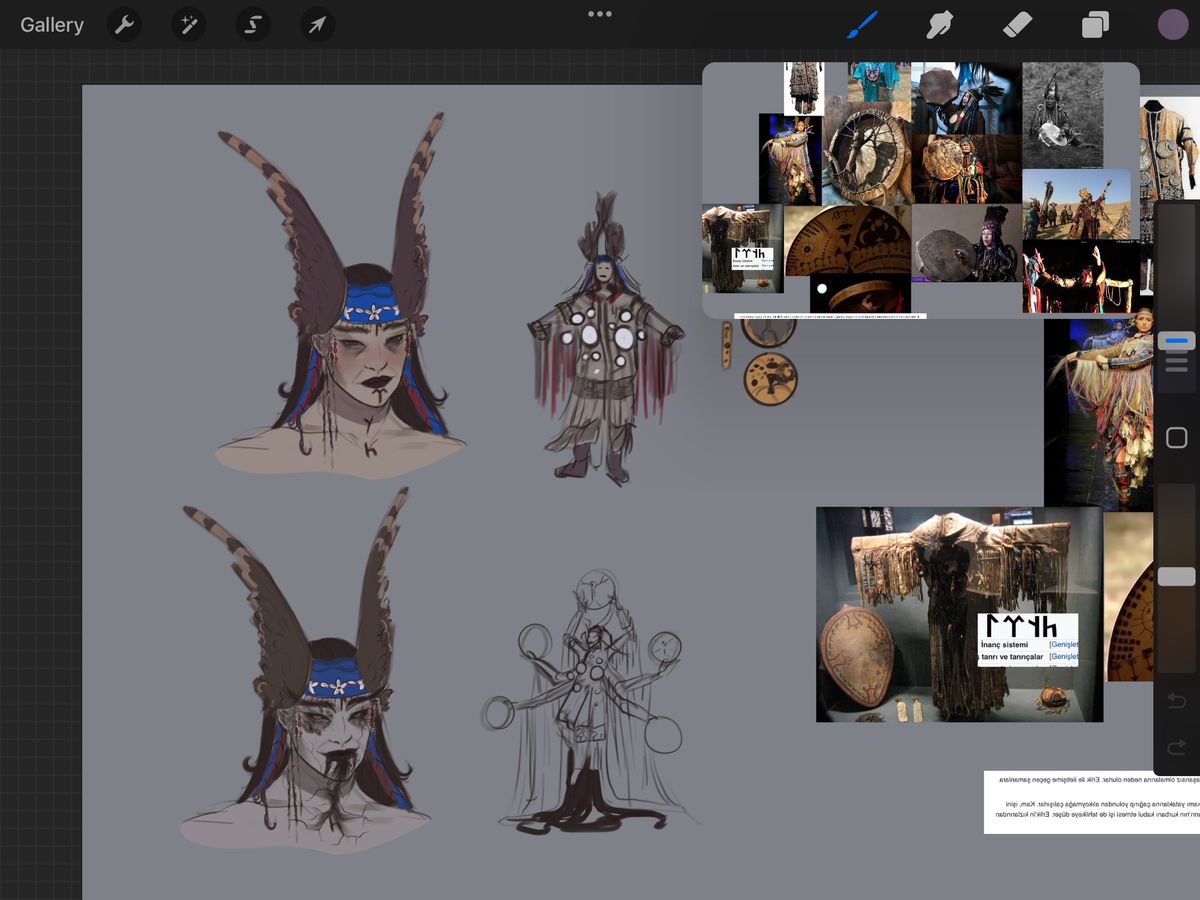The height and width of the screenshot is (900, 1200).
Task: Tap the brush opacity slider handle
Action: pos(1177,576)
